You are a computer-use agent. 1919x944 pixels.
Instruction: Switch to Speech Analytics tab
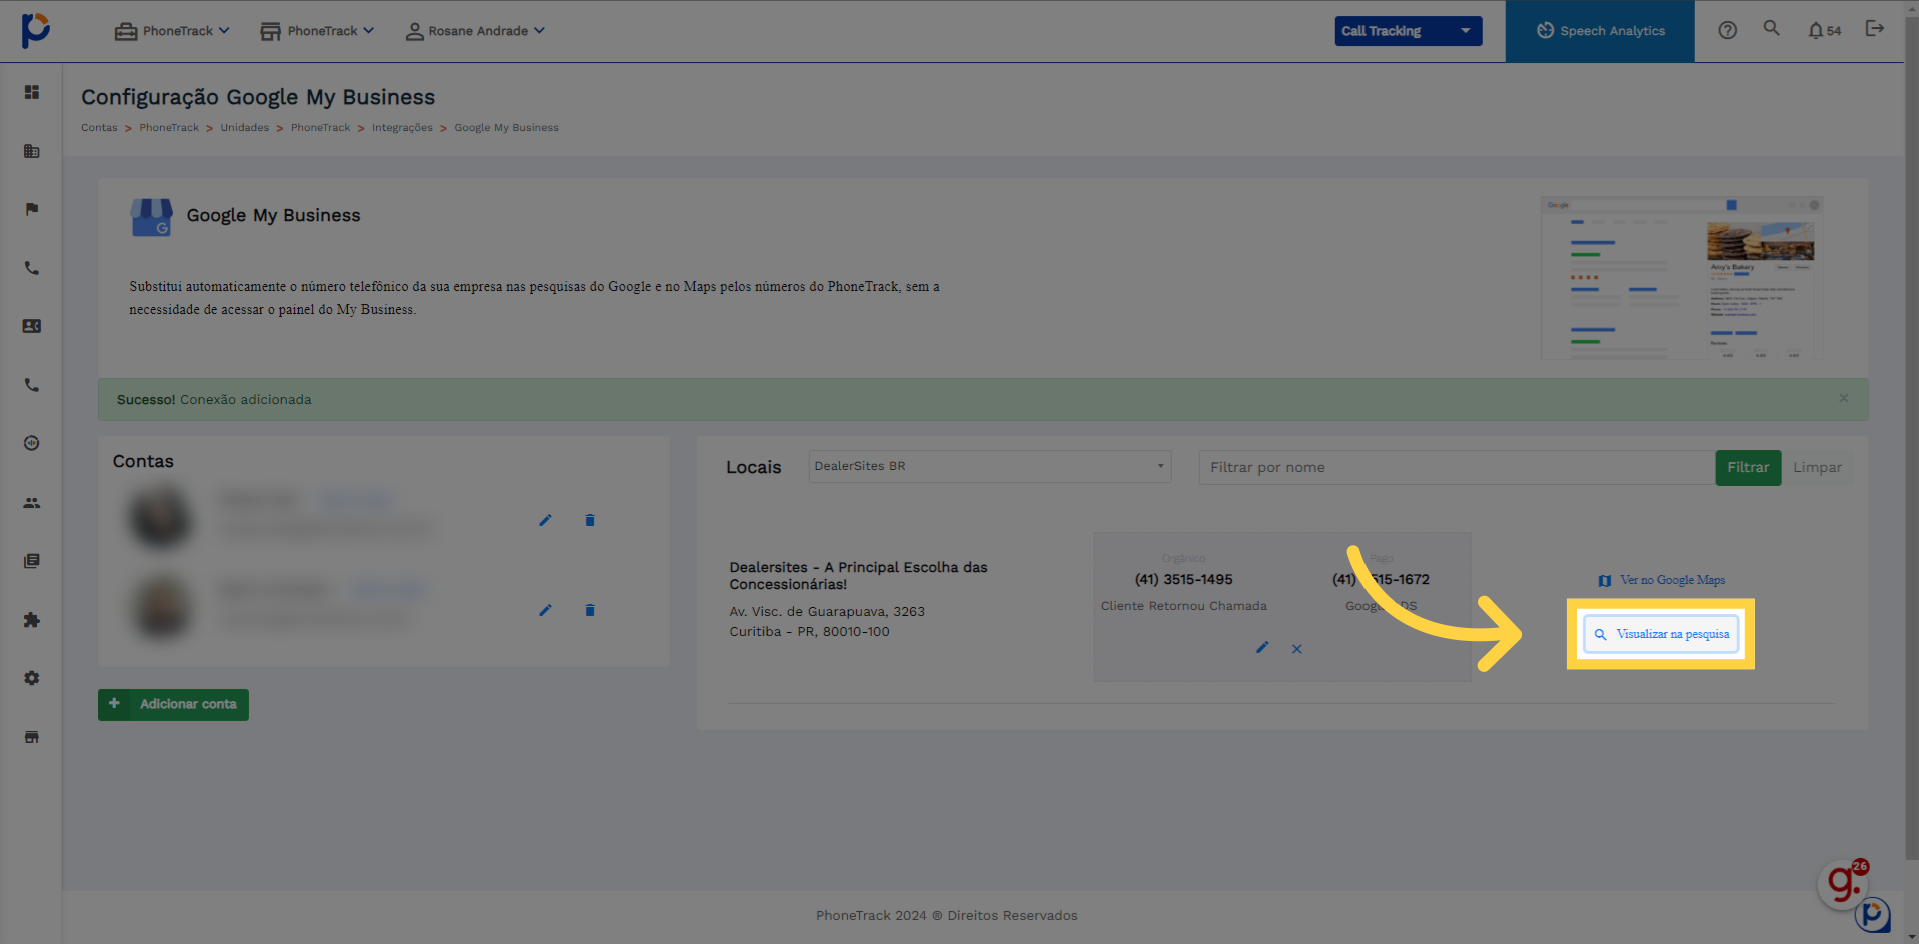pos(1600,31)
